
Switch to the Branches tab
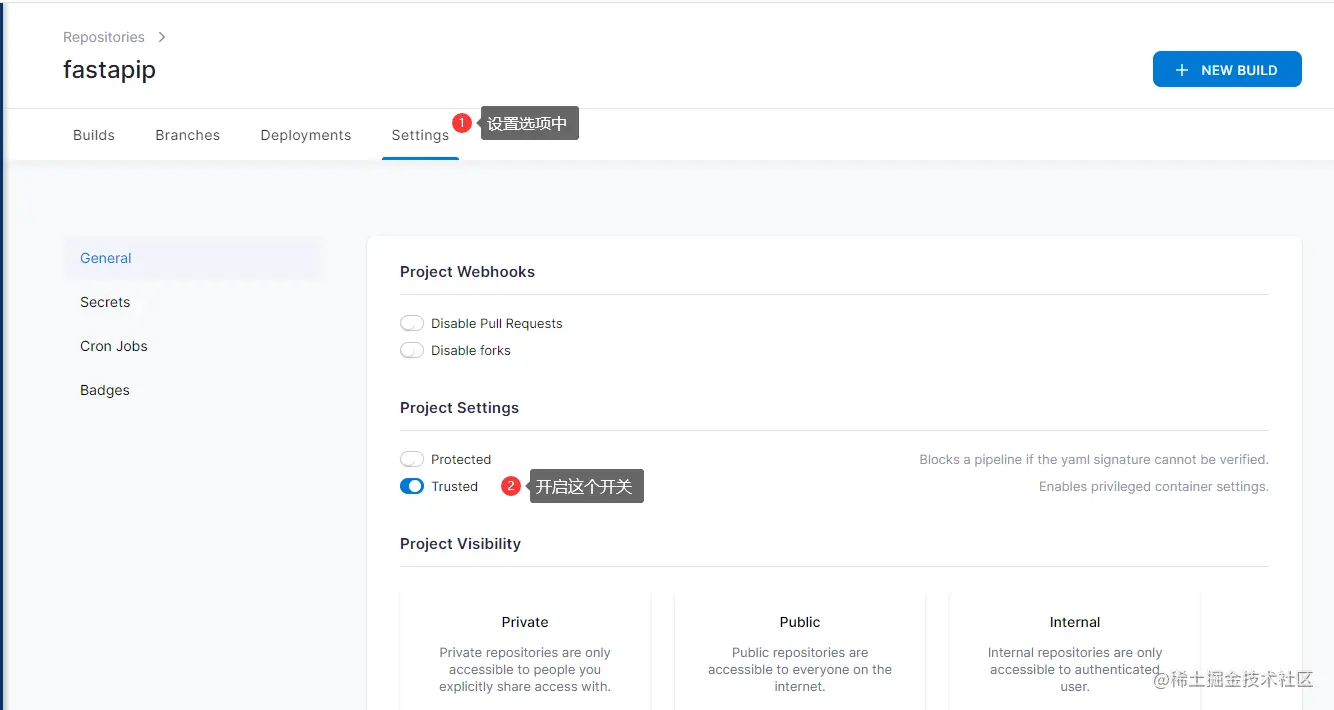187,135
